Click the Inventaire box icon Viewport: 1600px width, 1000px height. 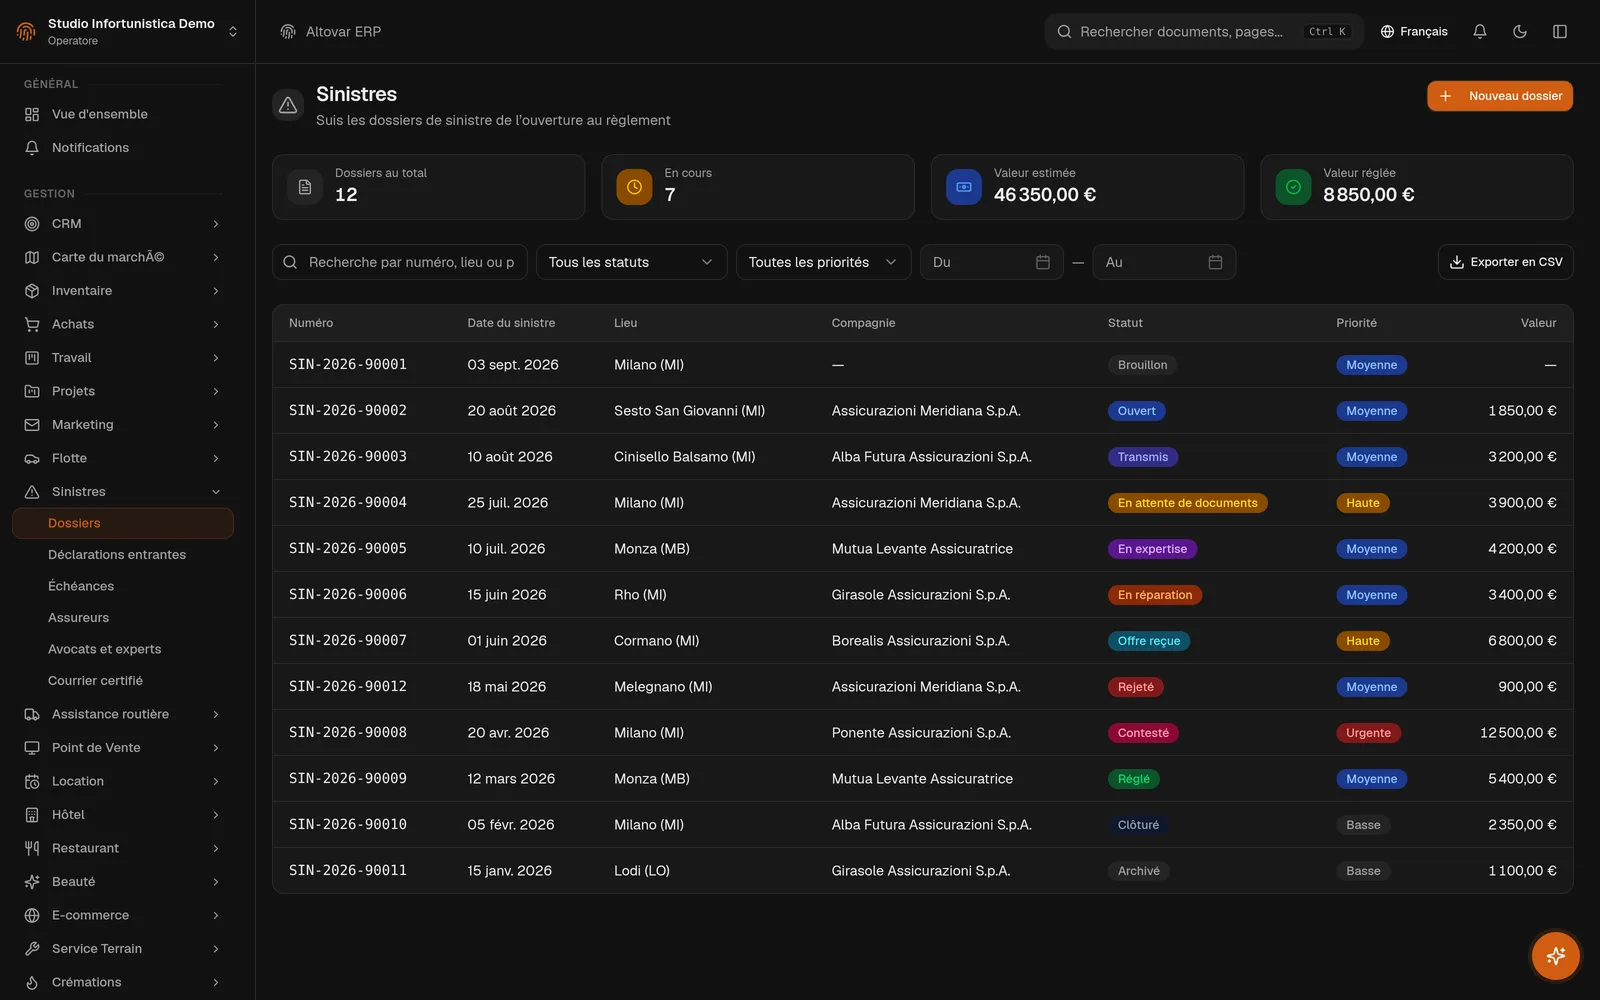tap(32, 291)
